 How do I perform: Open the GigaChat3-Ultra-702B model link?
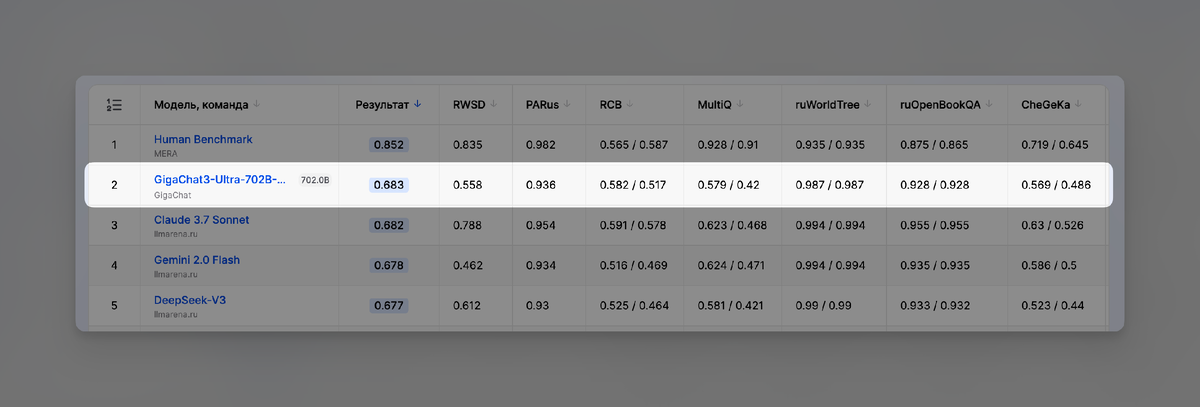[220, 179]
